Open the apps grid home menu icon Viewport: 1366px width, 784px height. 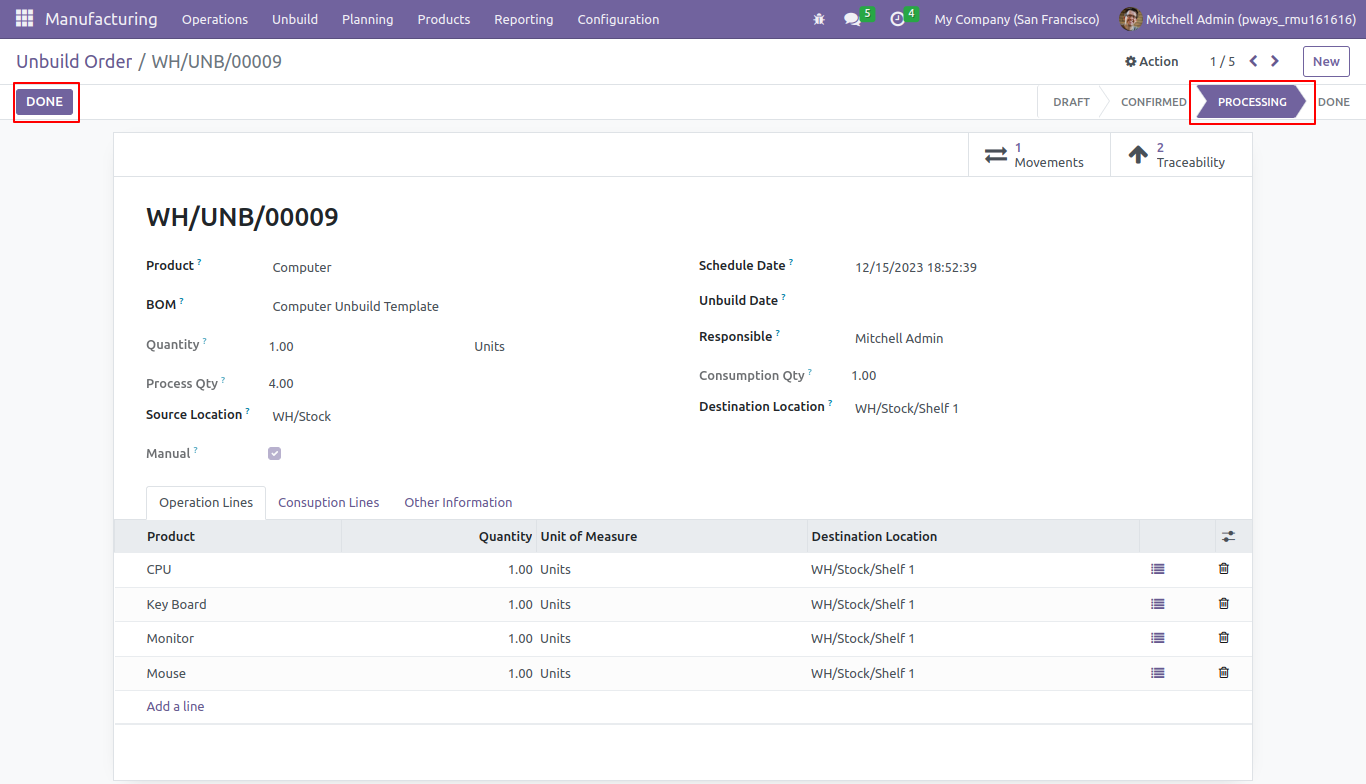(24, 19)
